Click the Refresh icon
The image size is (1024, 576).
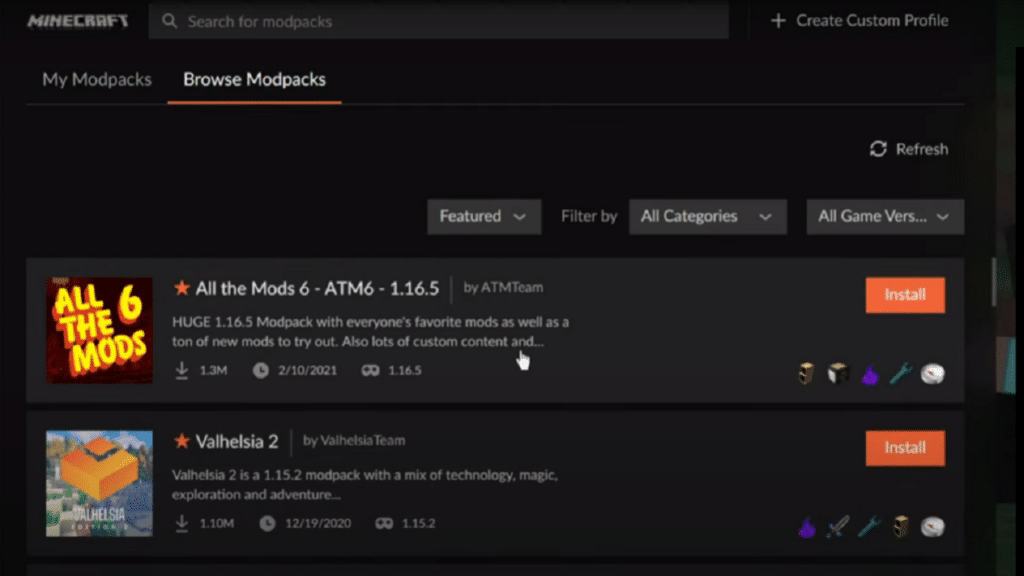click(x=878, y=149)
